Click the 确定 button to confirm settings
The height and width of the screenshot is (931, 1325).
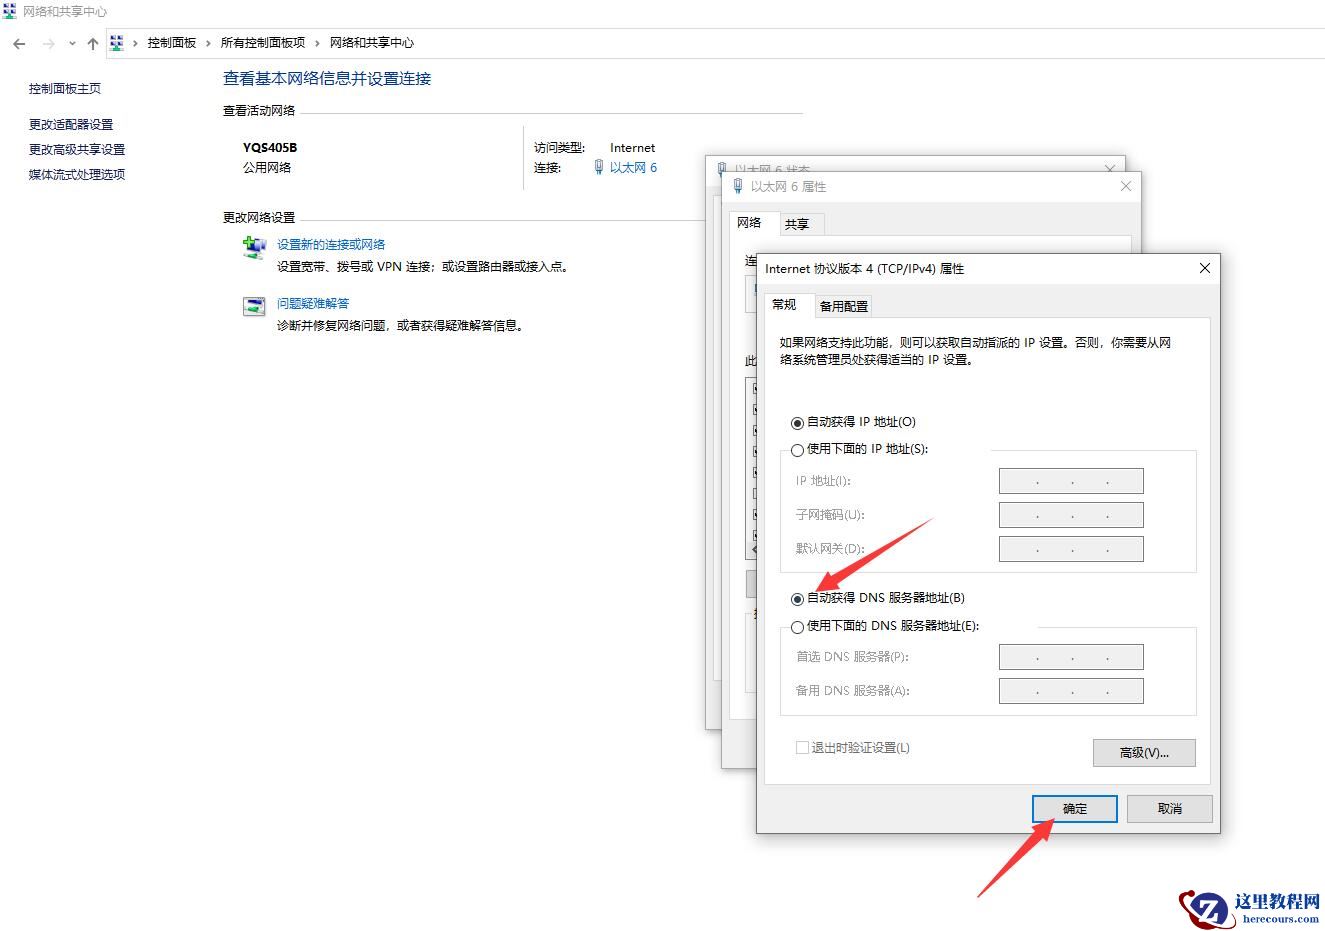(1074, 809)
